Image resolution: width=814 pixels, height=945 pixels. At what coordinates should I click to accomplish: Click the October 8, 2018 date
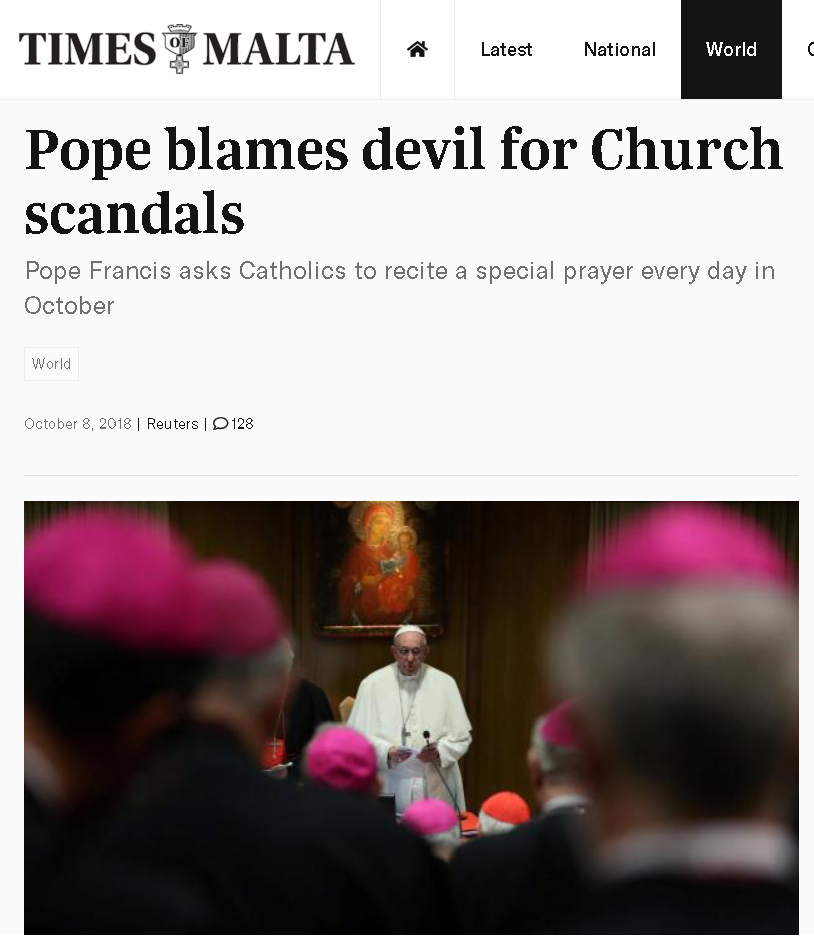[78, 424]
